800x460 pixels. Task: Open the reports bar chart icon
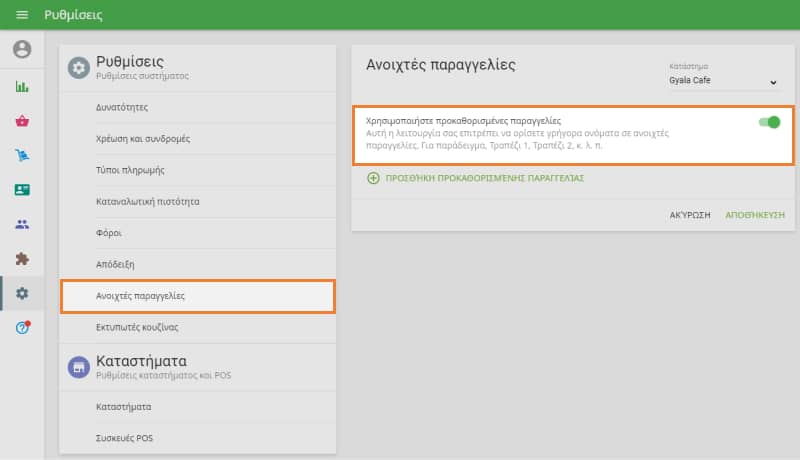22,87
